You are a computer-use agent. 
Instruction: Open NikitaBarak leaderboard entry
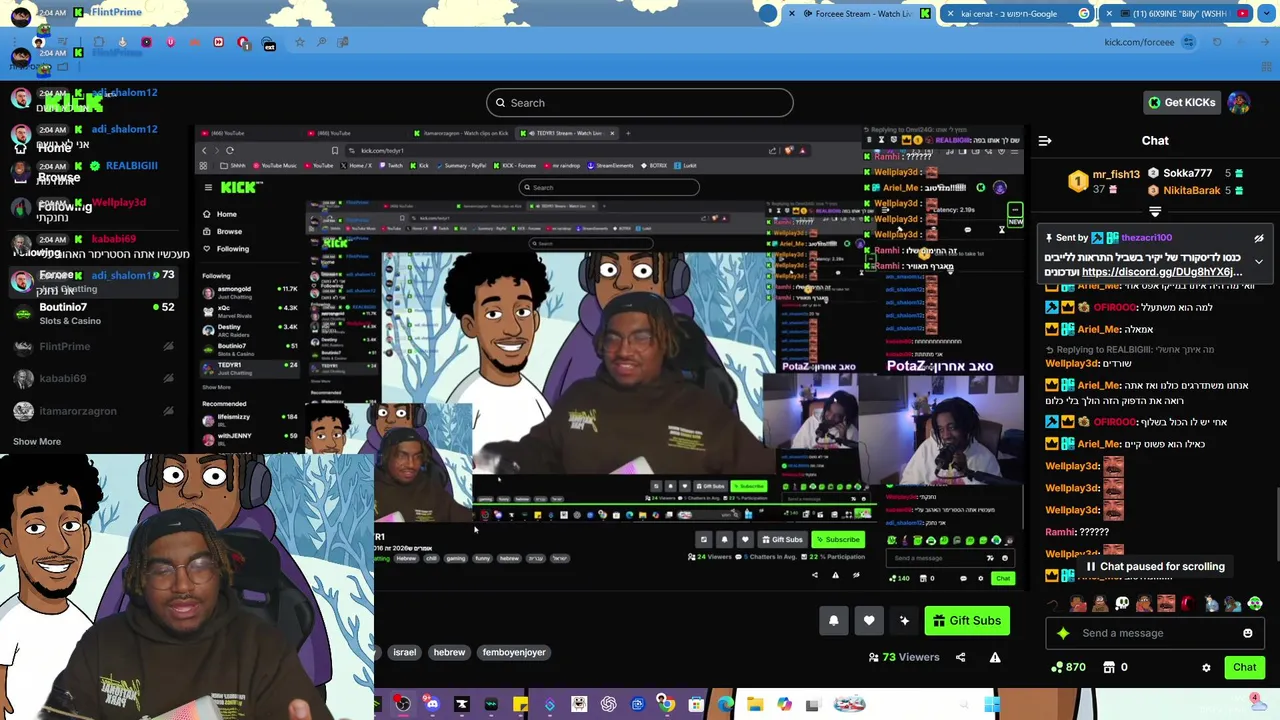[x=1196, y=190]
